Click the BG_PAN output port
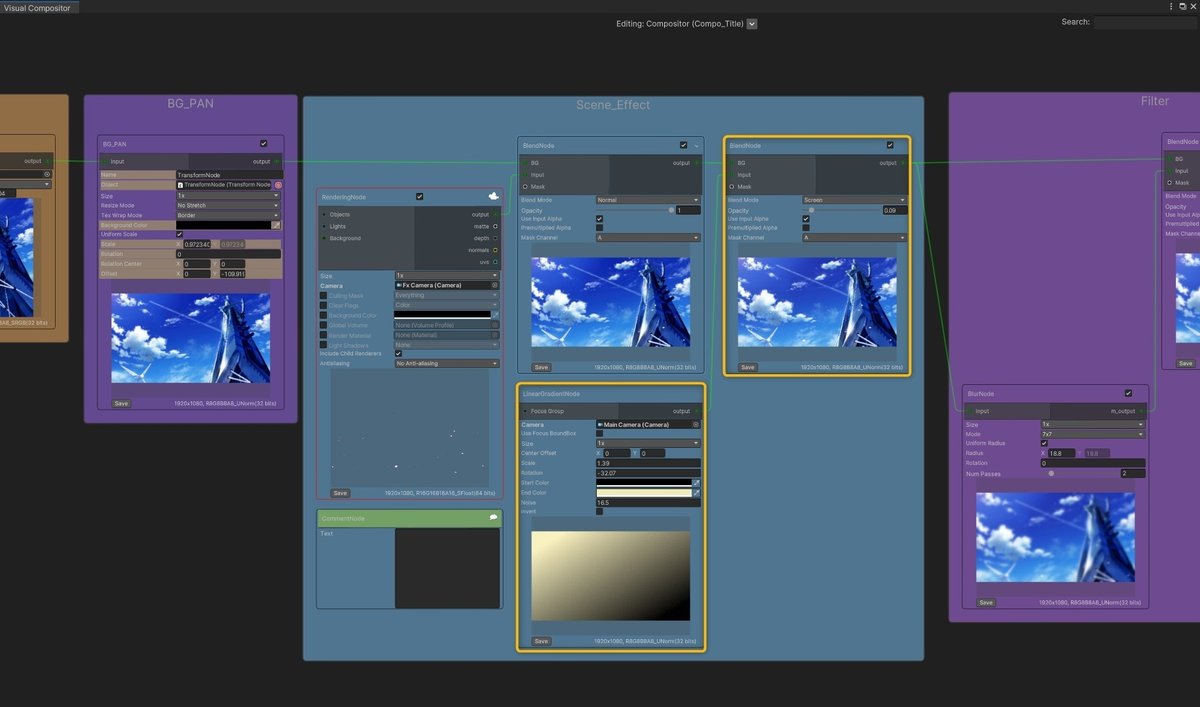Viewport: 1200px width, 707px height. click(277, 161)
